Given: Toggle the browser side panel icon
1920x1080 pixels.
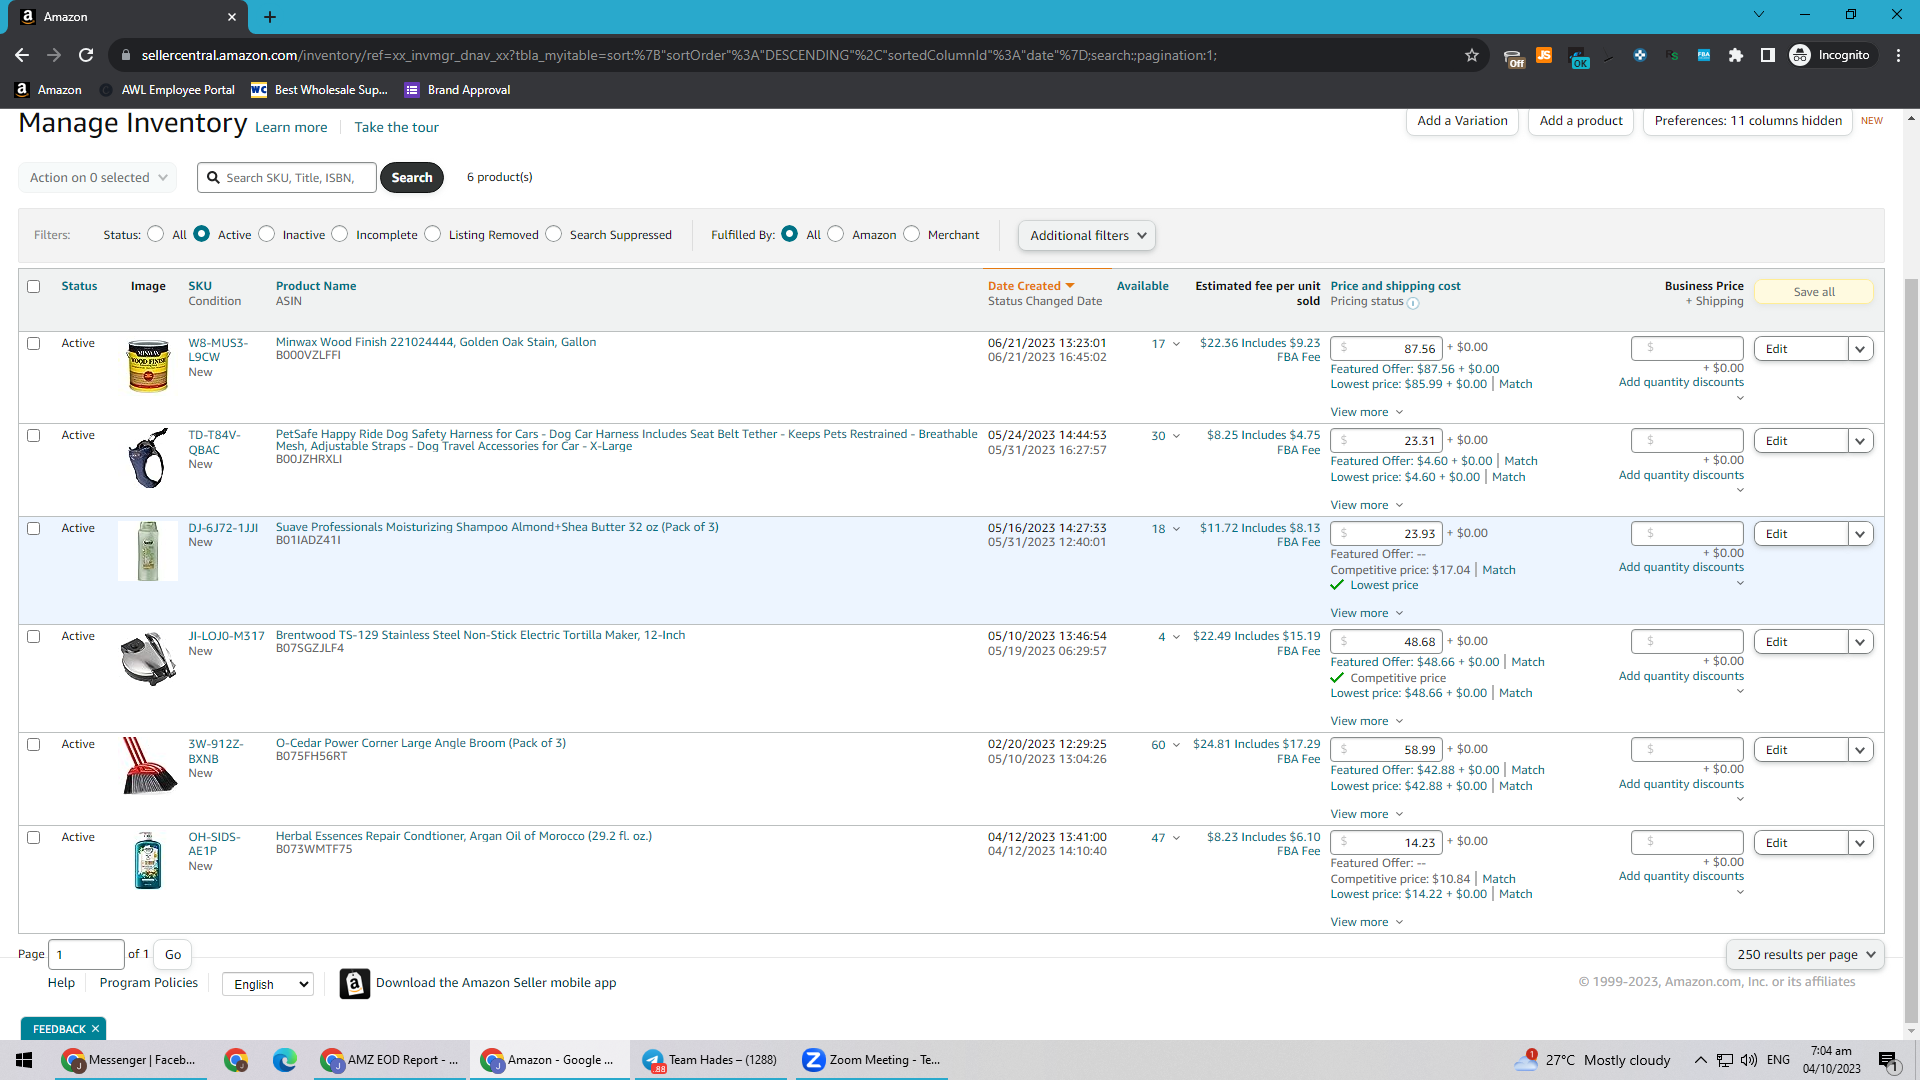Looking at the screenshot, I should [x=1768, y=55].
